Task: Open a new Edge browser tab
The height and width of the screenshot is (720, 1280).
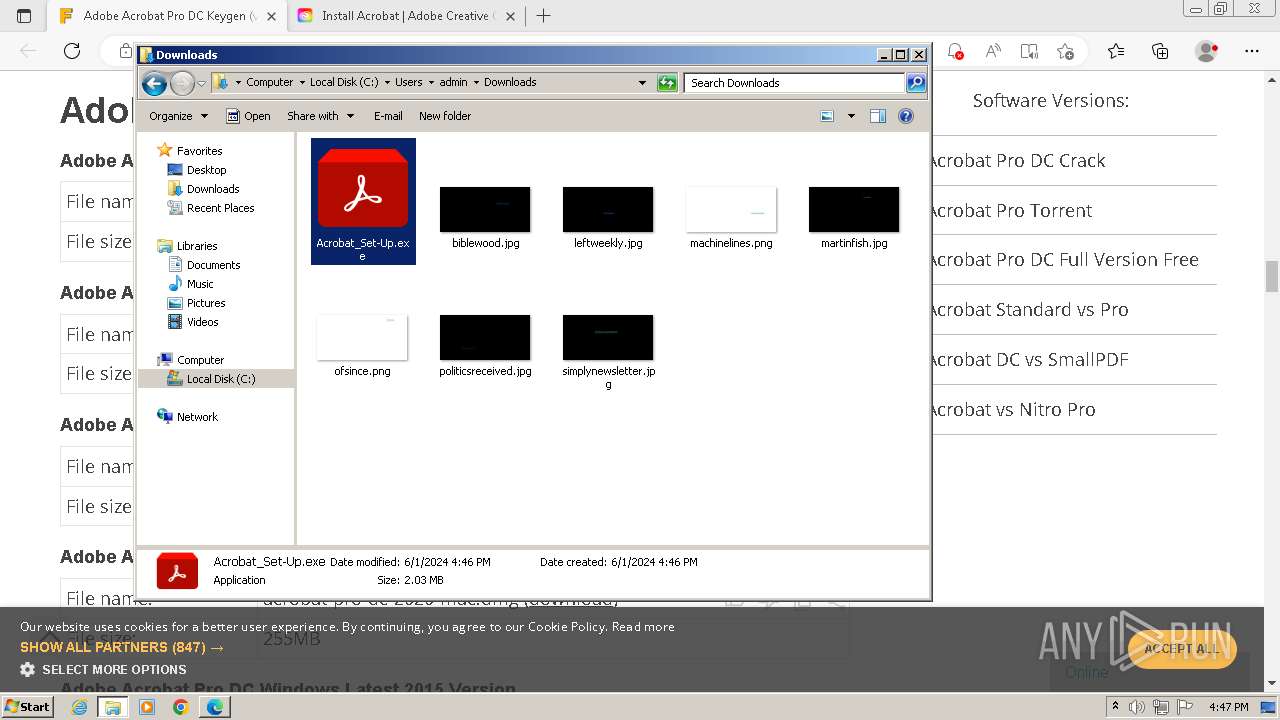Action: (x=544, y=16)
